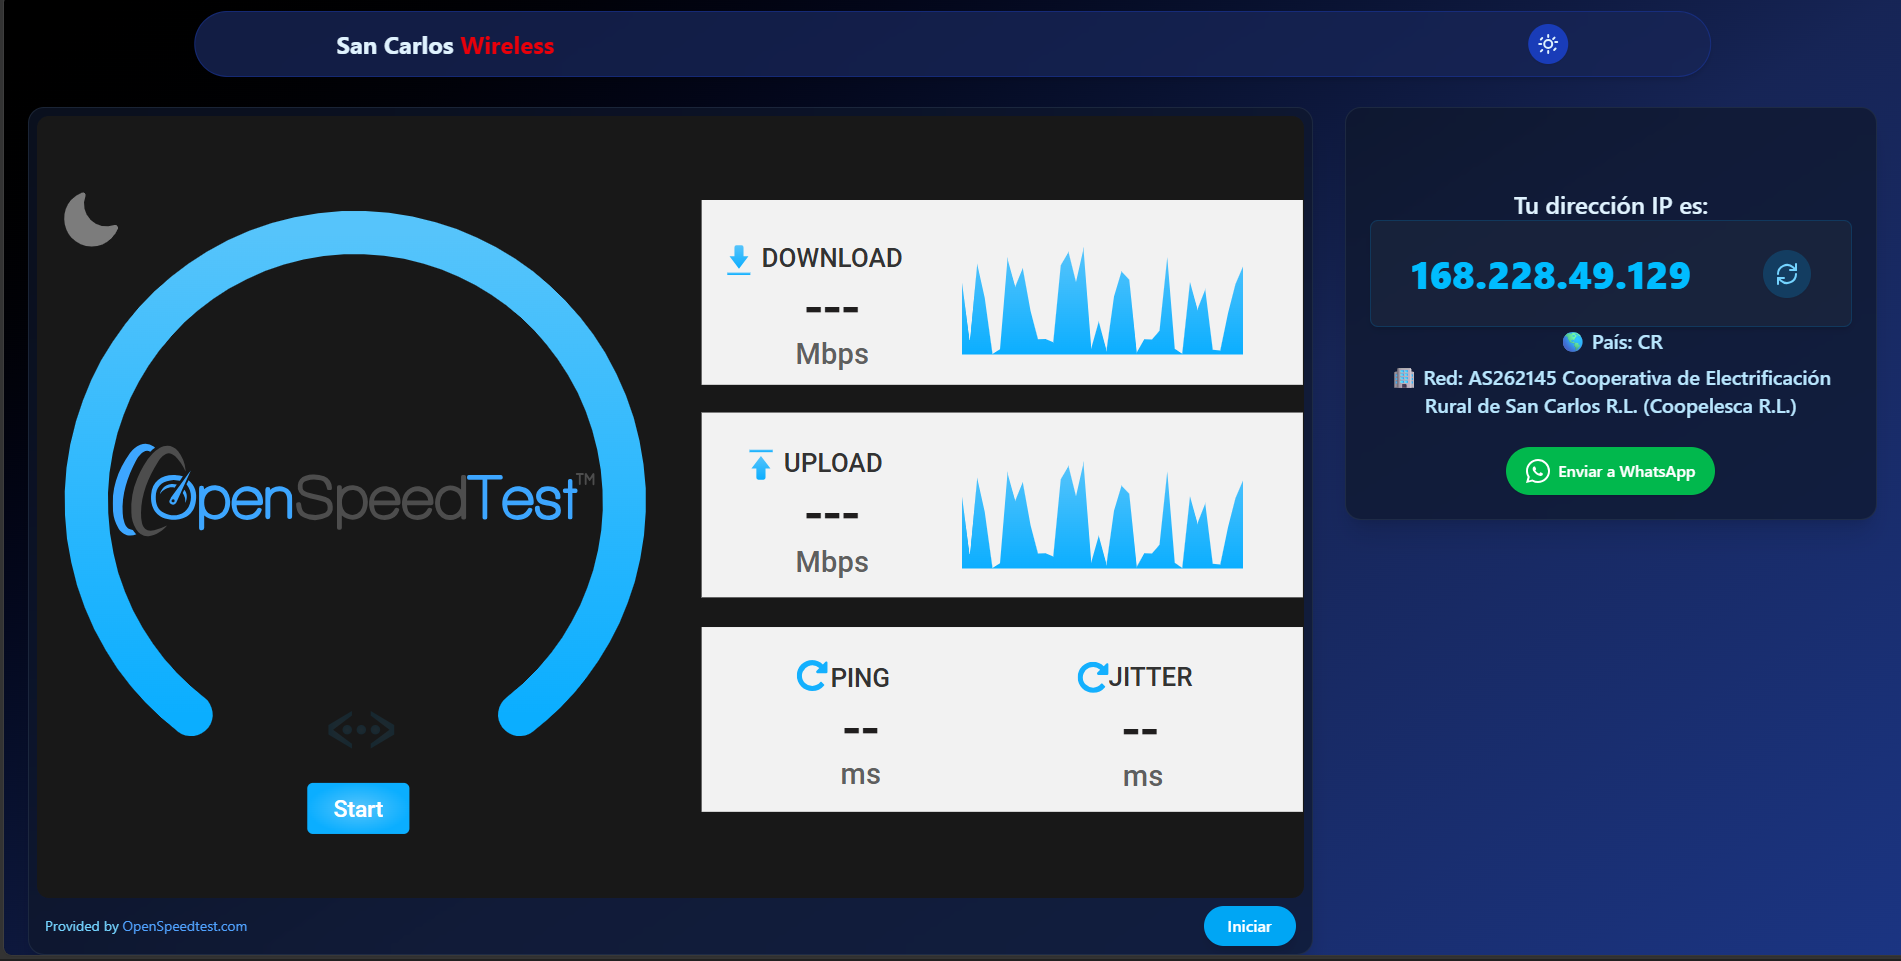Viewport: 1901px width, 961px height.
Task: Switch to dark mode with moon icon
Action: (x=91, y=219)
